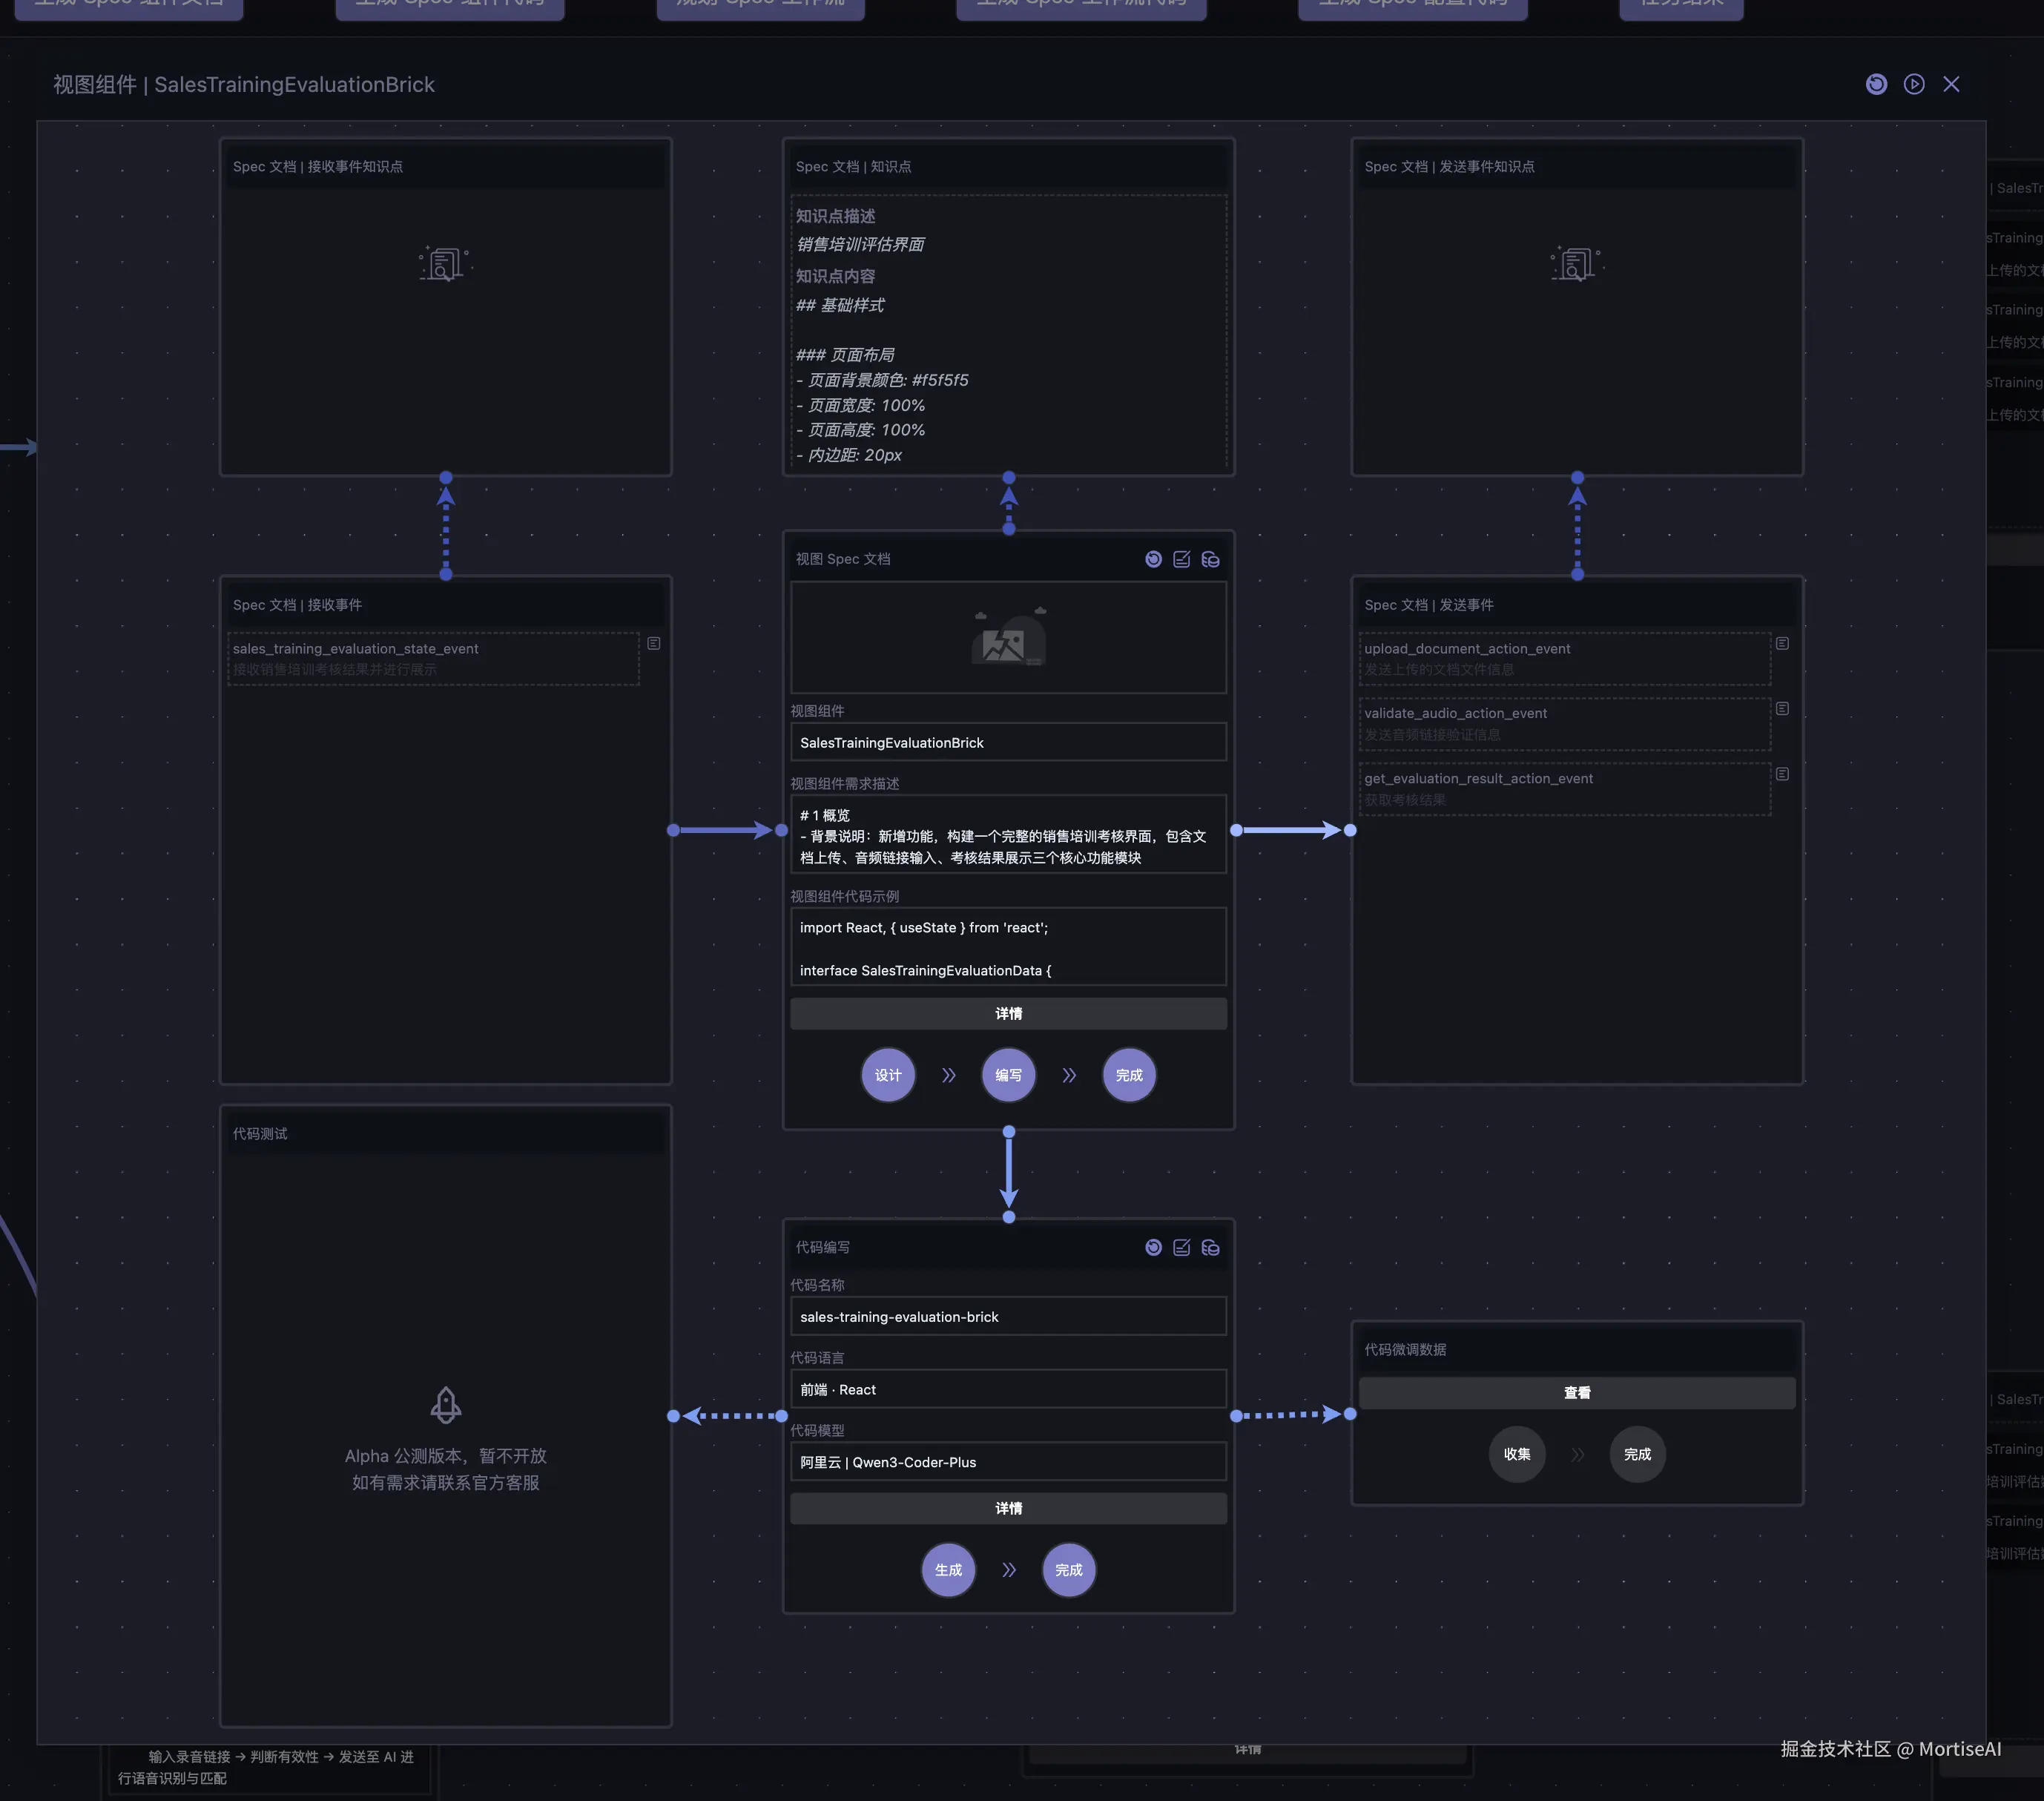The width and height of the screenshot is (2044, 1801).
Task: Click the 视图组件 name input field
Action: 1008,742
